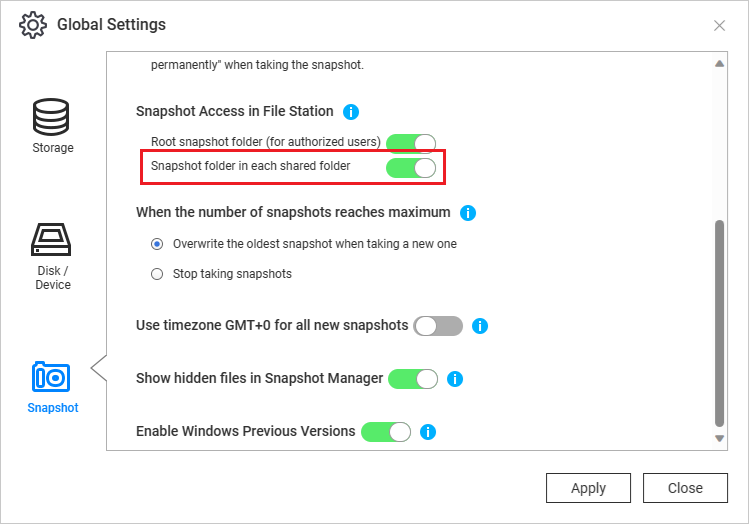The image size is (749, 524).
Task: Click the Close button
Action: point(685,488)
